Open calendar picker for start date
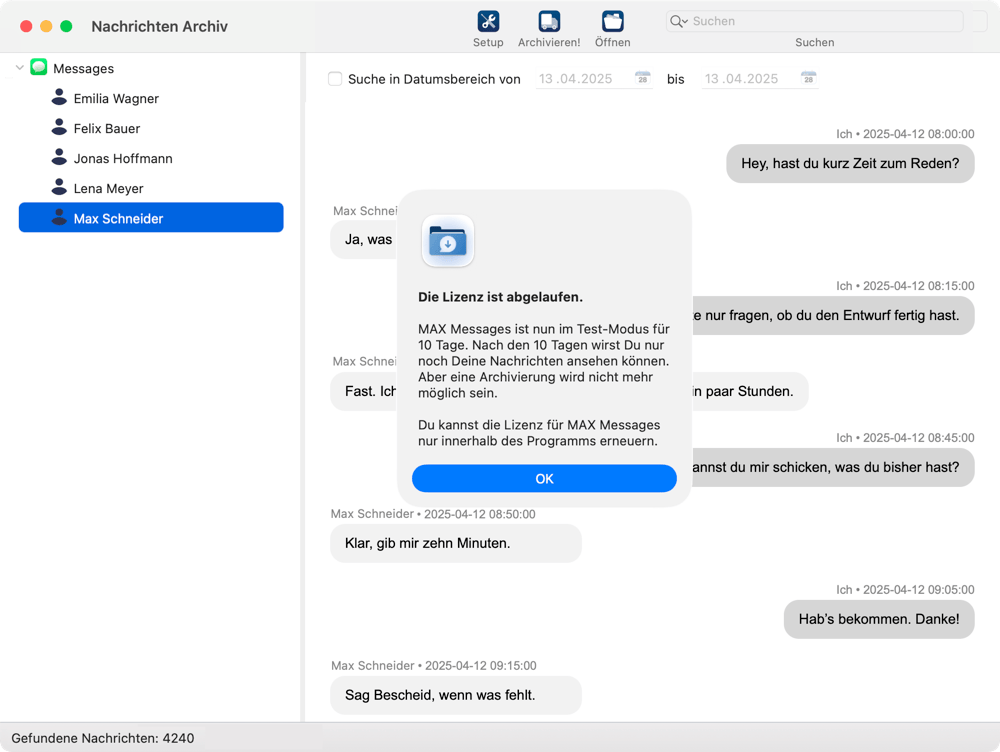Screen dimensions: 1000x752 (x=643, y=79)
